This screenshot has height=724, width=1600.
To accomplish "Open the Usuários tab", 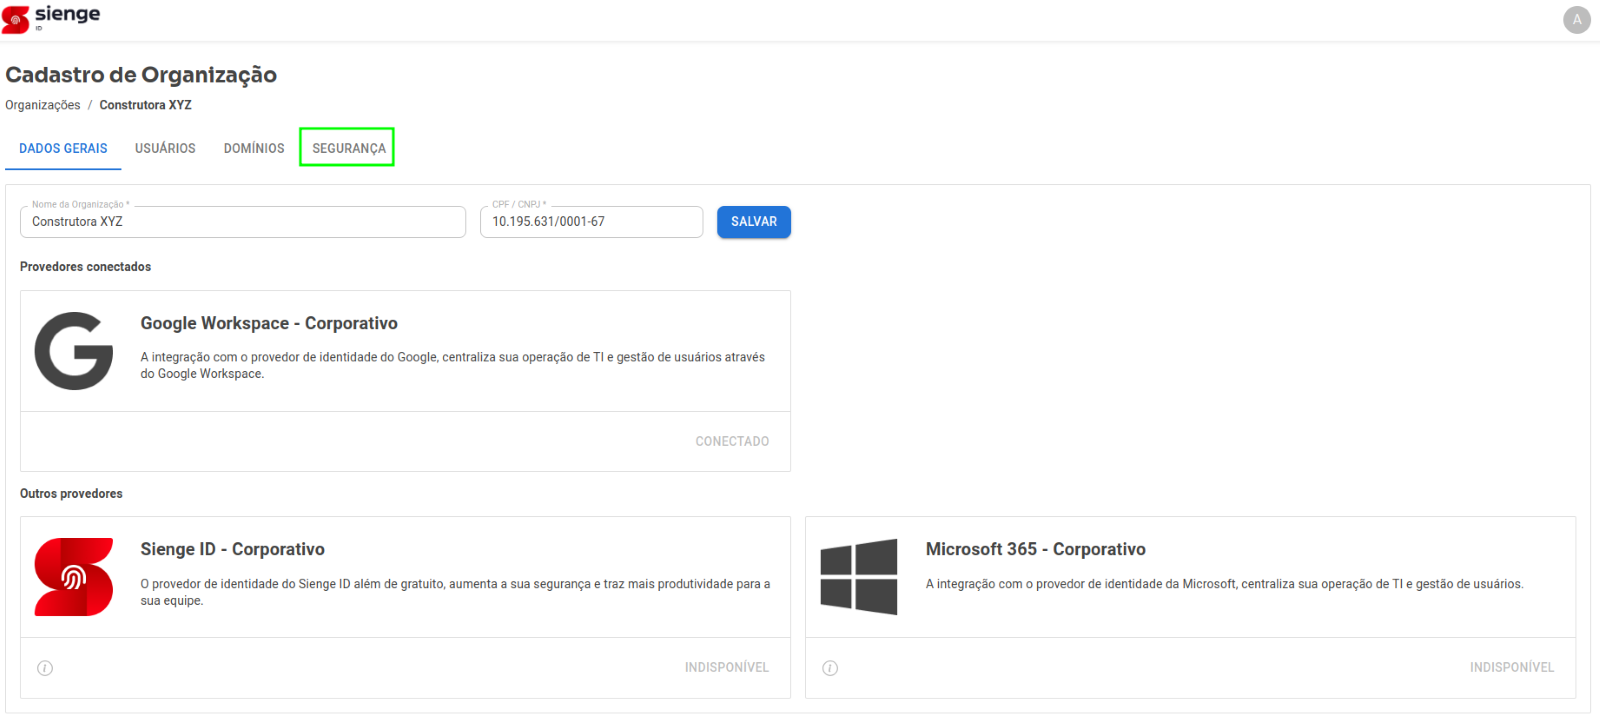I will (x=165, y=148).
